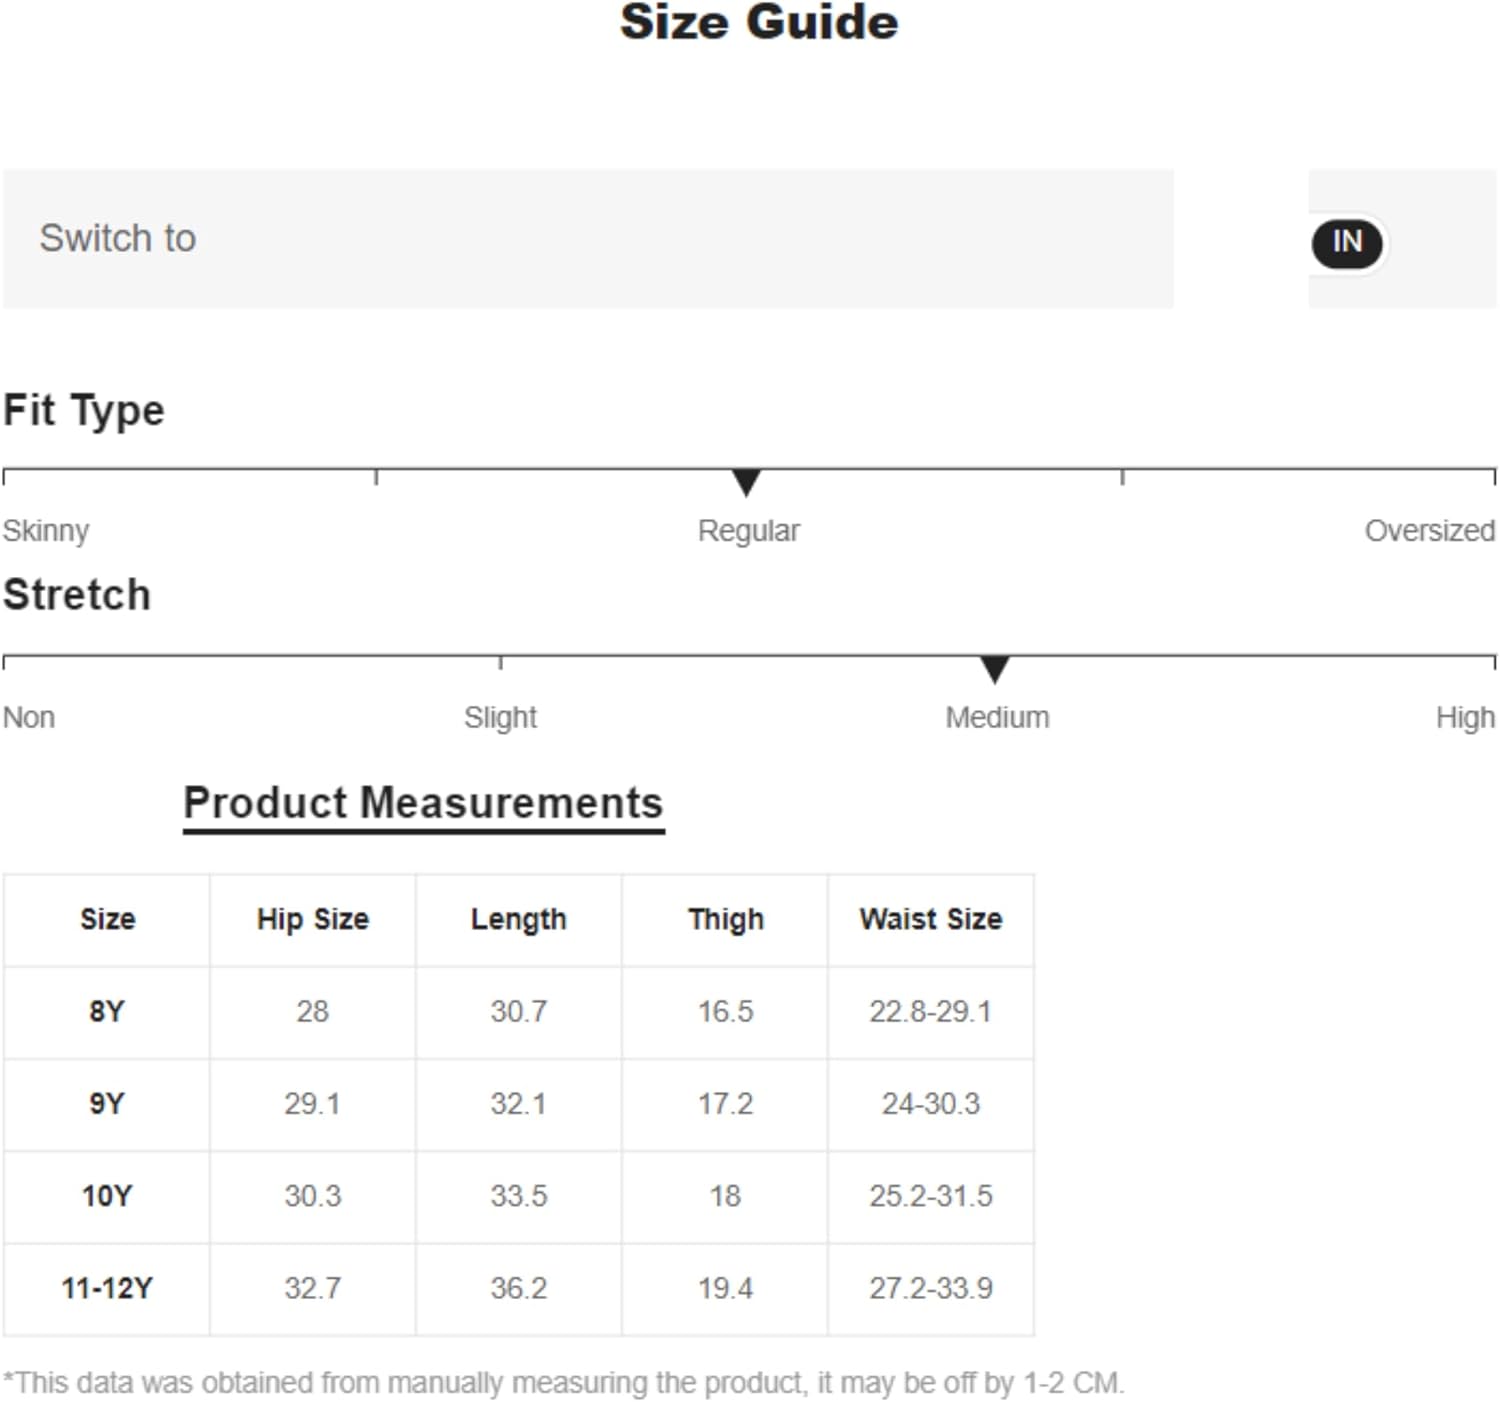The height and width of the screenshot is (1402, 1500).
Task: Click the Waist Size column header
Action: (x=931, y=919)
